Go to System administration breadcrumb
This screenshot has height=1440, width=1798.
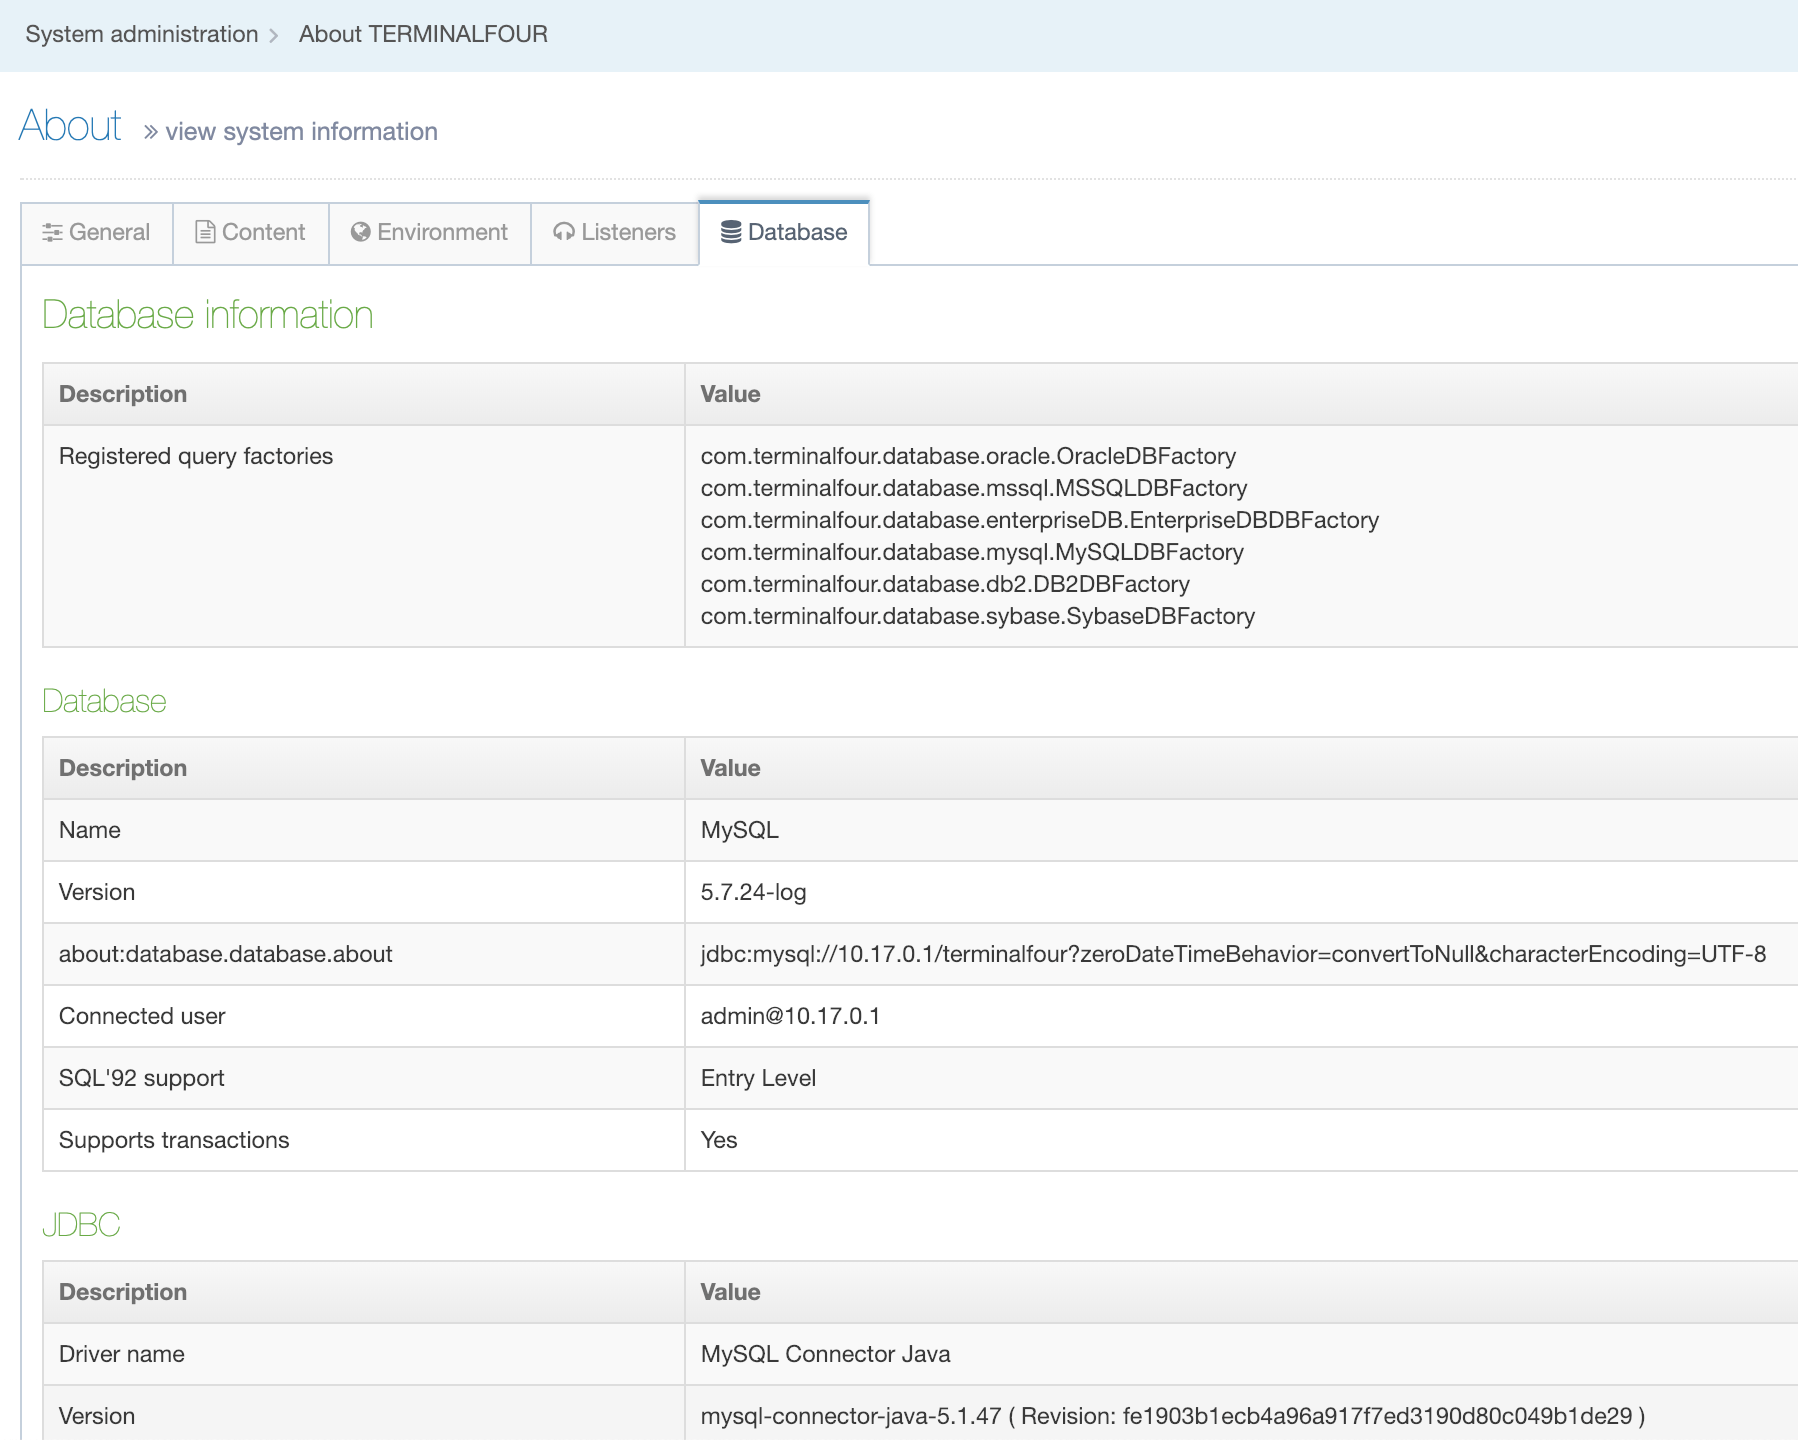[141, 34]
